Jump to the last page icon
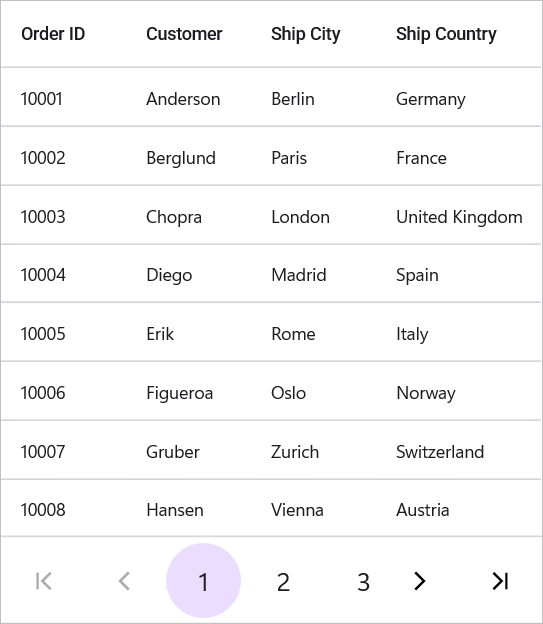543x624 pixels. [x=500, y=581]
